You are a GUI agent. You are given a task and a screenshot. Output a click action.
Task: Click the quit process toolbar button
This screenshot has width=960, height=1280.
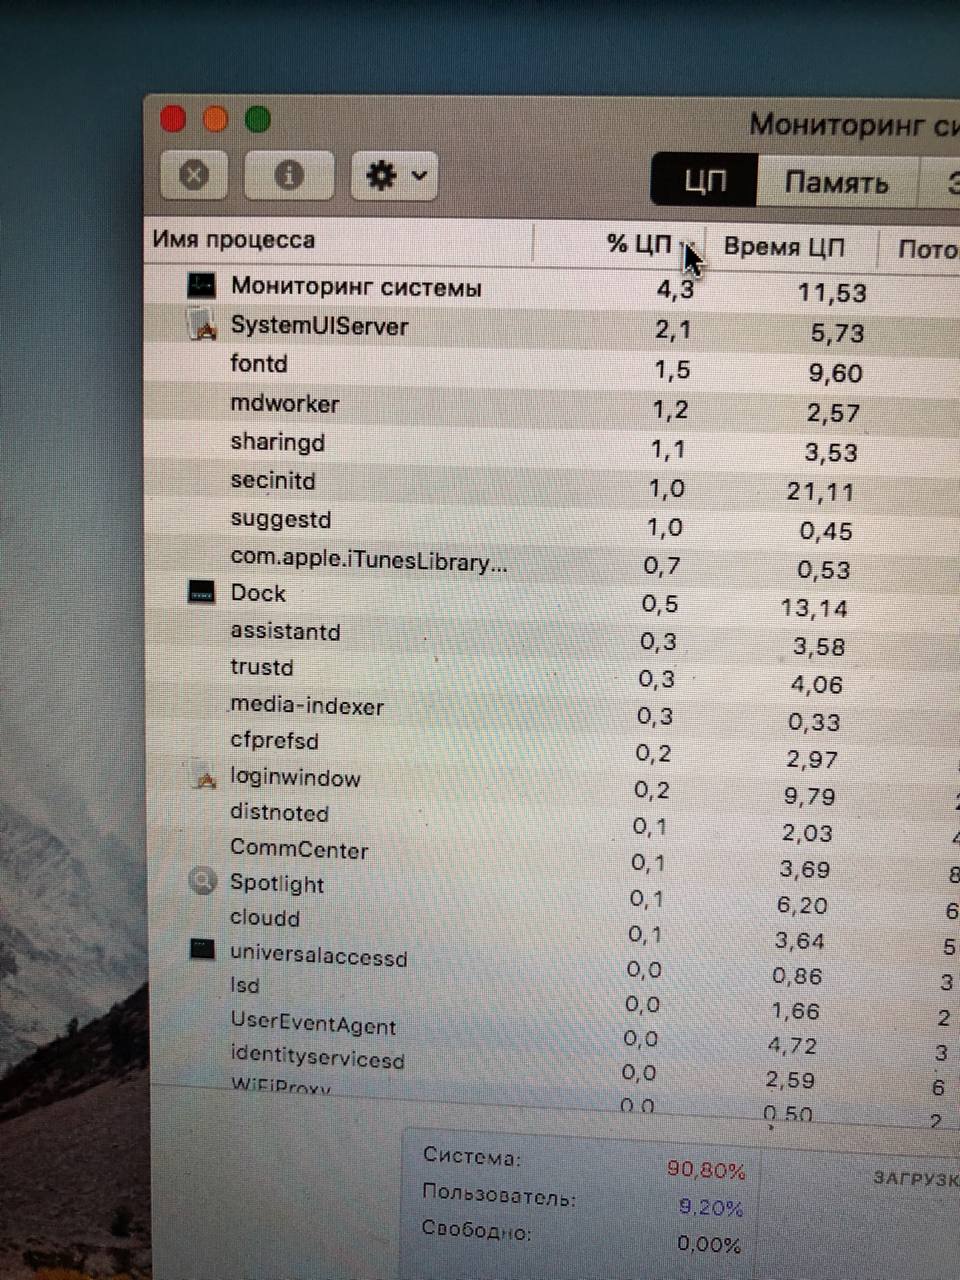[194, 176]
